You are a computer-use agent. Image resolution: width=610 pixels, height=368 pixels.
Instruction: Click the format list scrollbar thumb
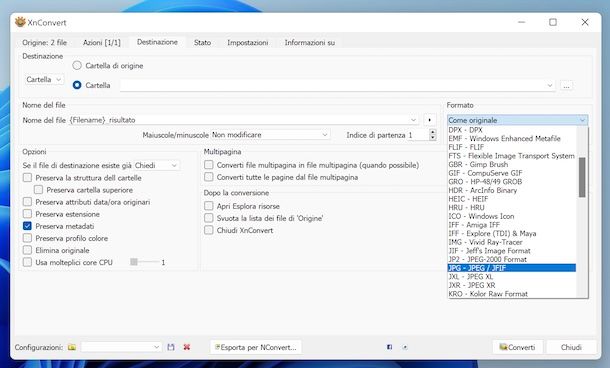(582, 177)
